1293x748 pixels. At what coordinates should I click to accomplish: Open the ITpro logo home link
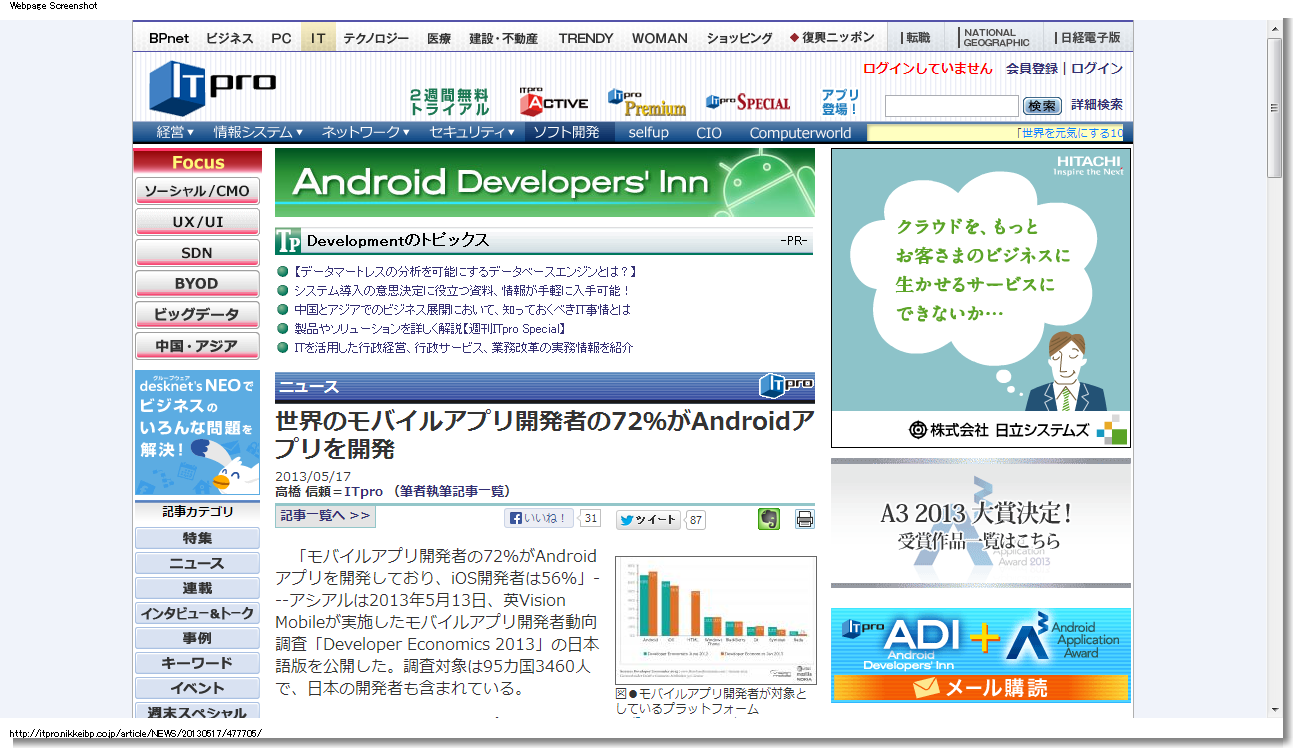pos(213,87)
